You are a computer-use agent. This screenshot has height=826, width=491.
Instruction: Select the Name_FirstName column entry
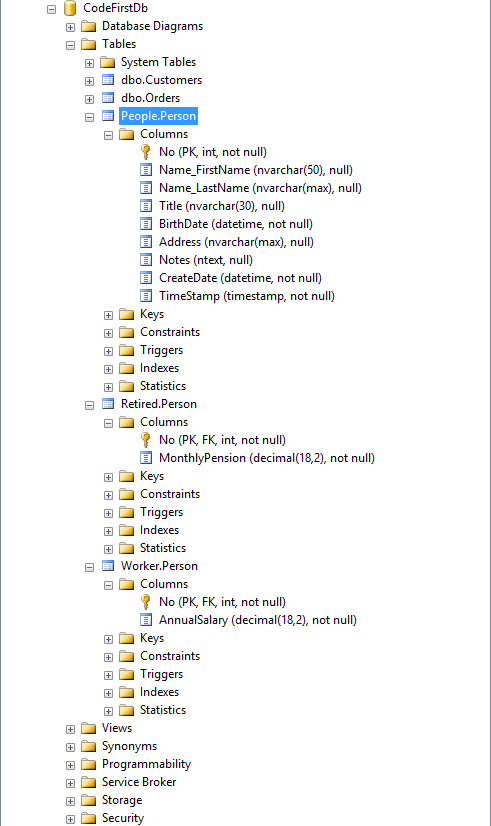tap(256, 170)
